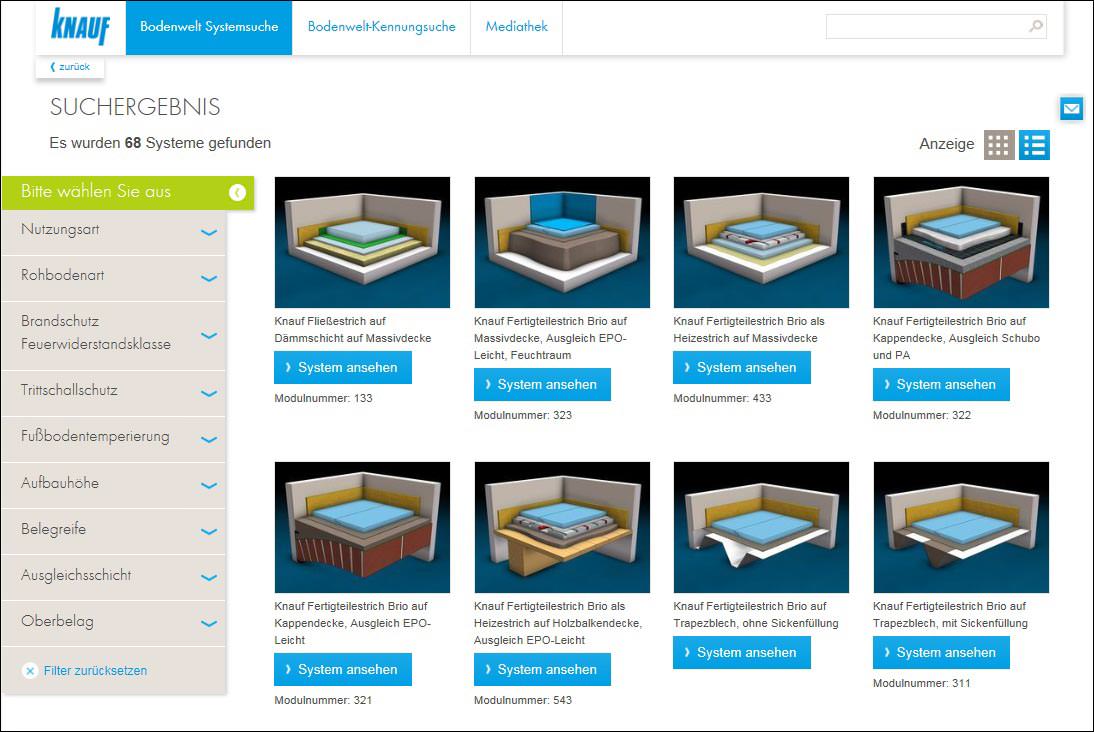Open thumbnail of Brio Heizestrich auf Massivdecke

(761, 242)
